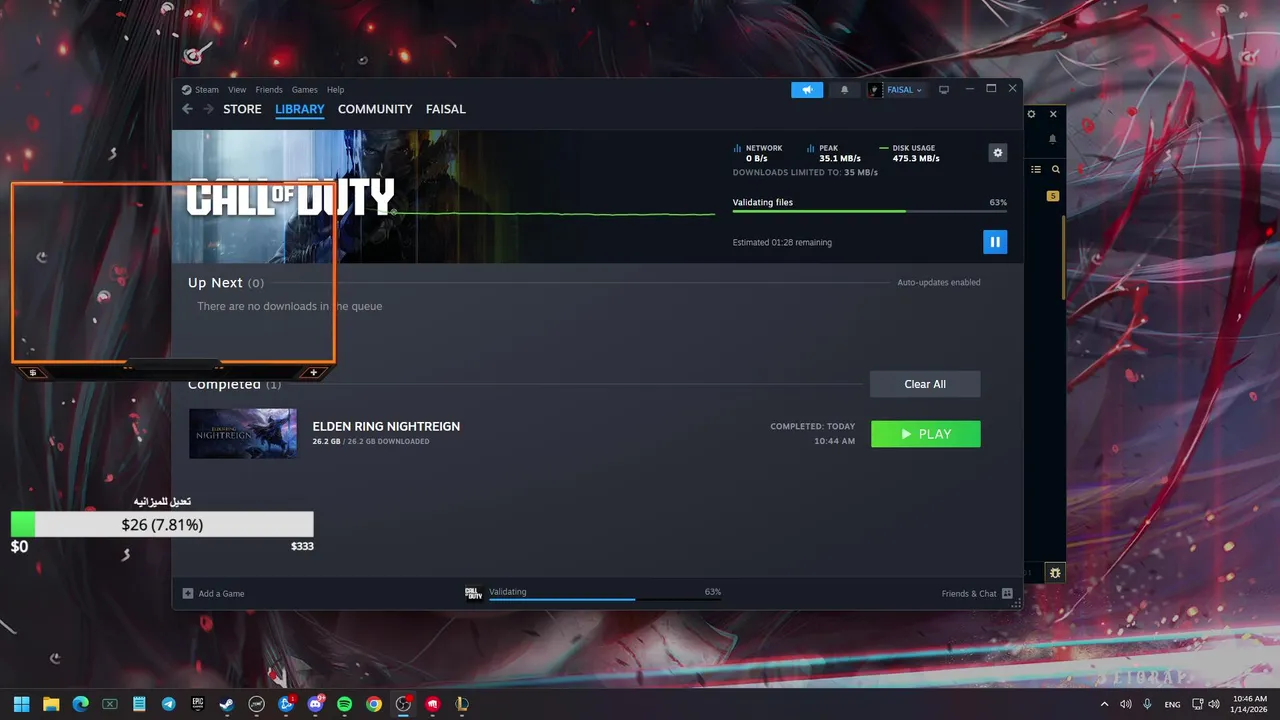Image resolution: width=1280 pixels, height=720 pixels.
Task: Click Downloads limited to 35 MB/s text
Action: coord(805,173)
